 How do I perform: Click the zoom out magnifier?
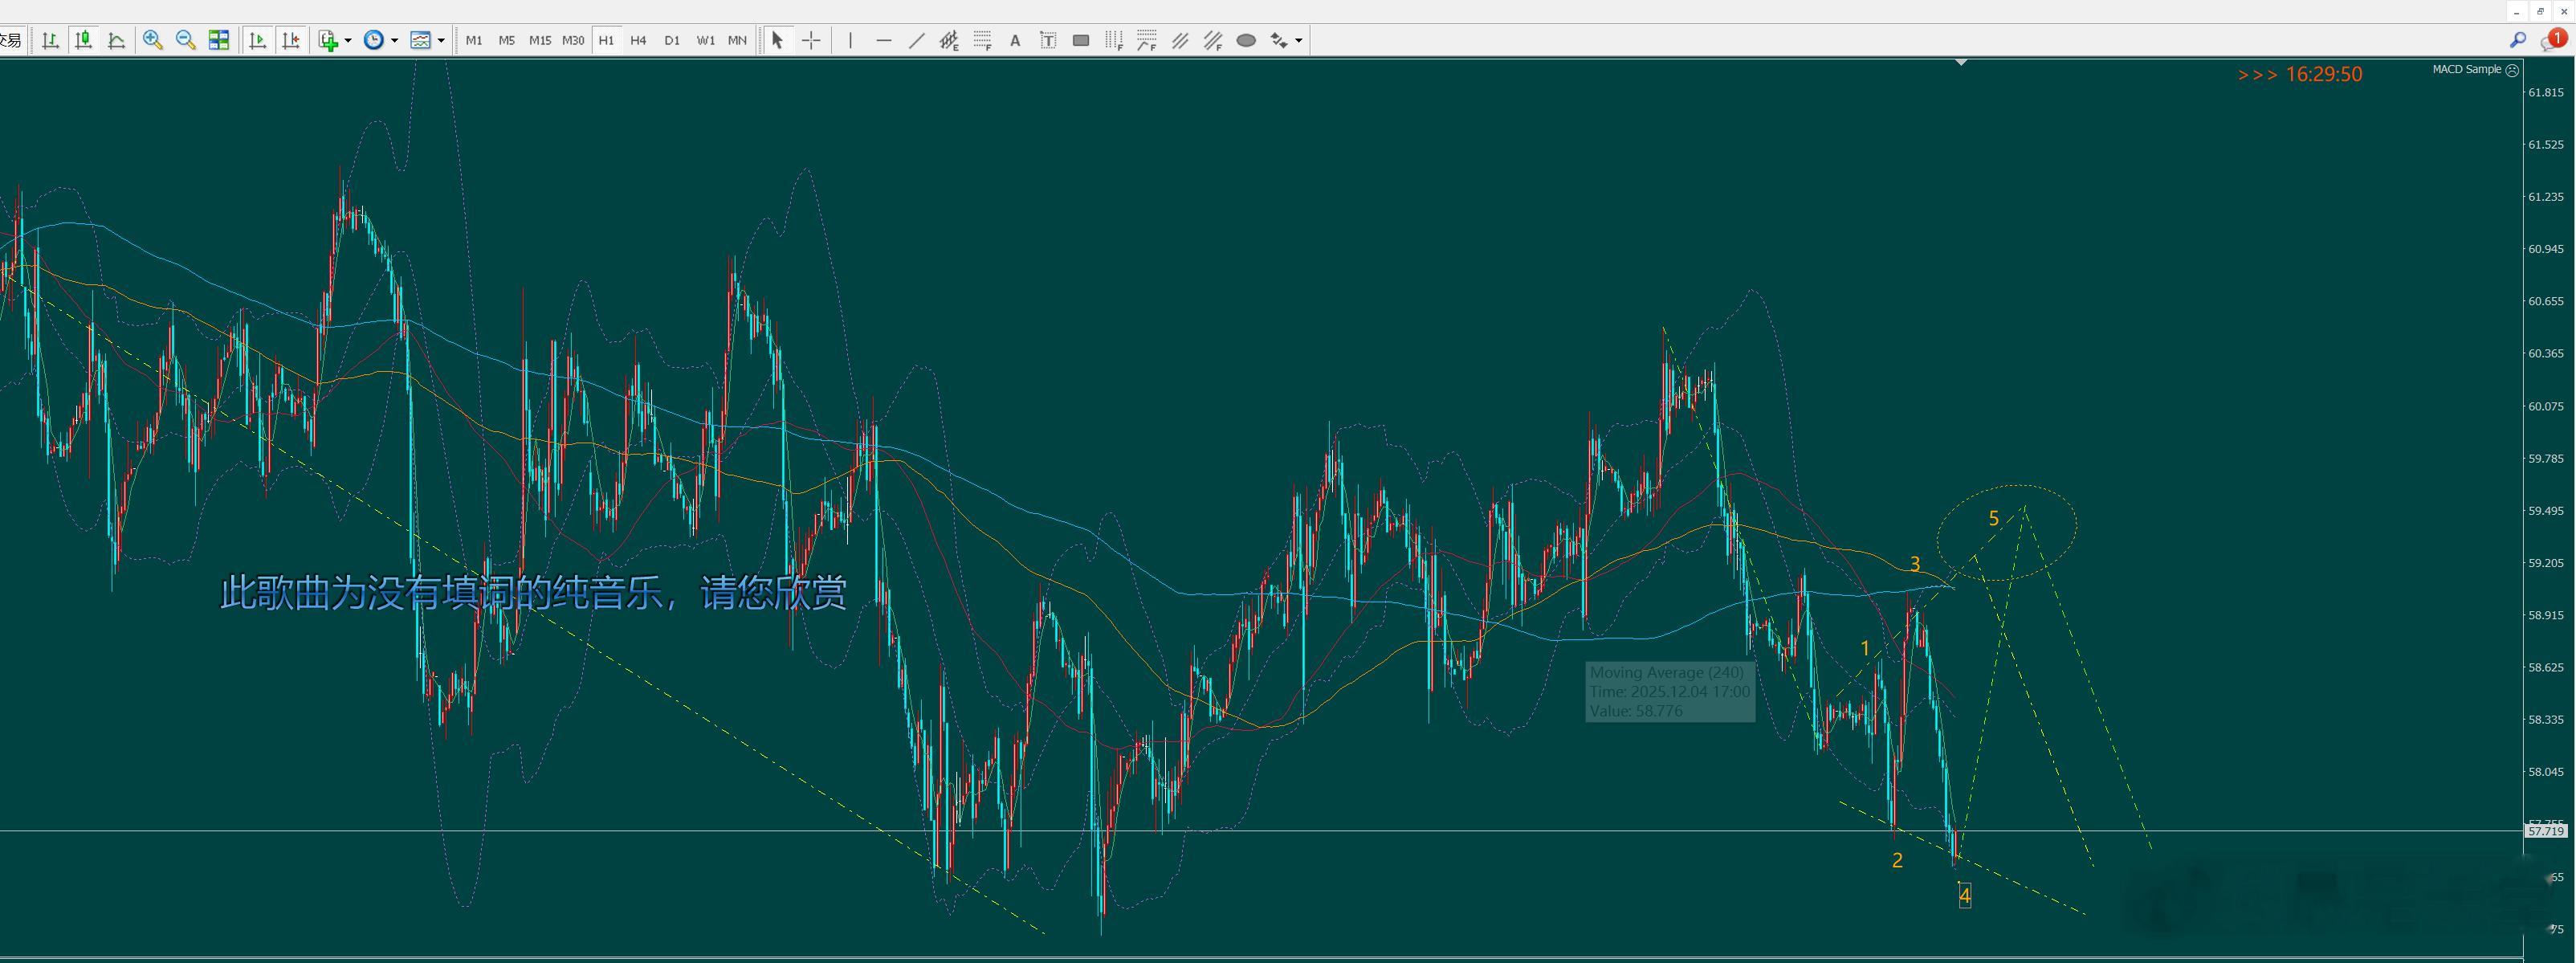click(185, 40)
